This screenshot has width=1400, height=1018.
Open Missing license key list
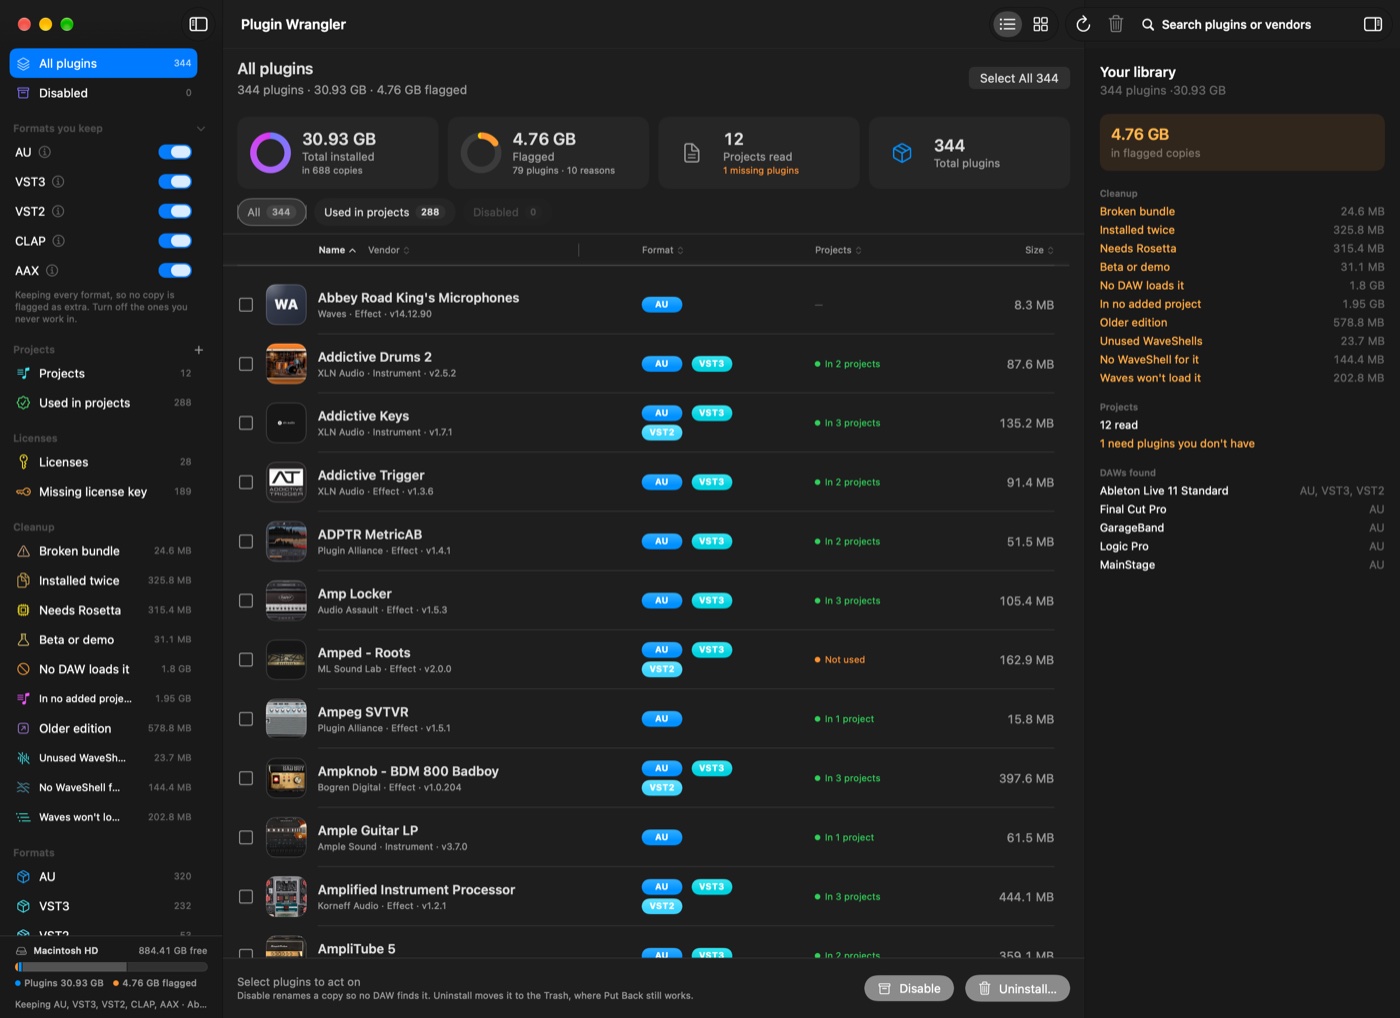(x=104, y=492)
